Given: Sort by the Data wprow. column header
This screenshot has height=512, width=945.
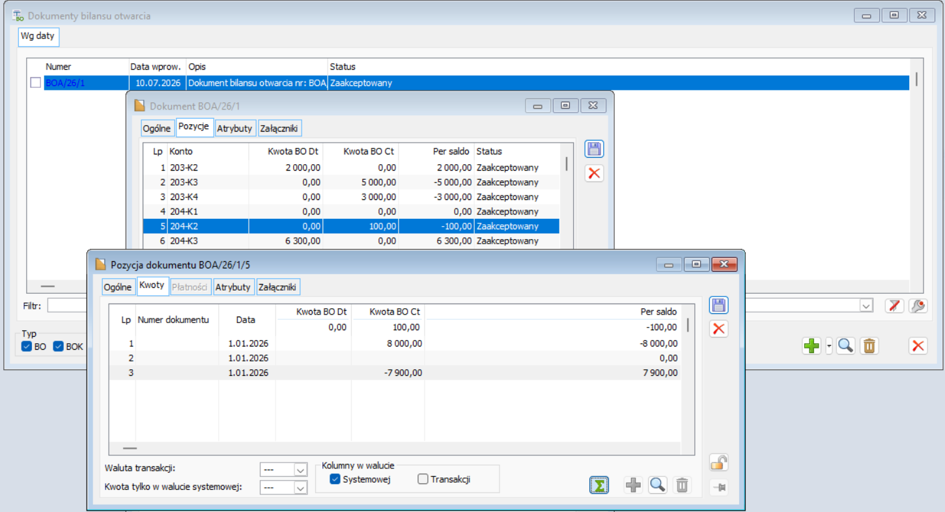Looking at the screenshot, I should point(157,67).
